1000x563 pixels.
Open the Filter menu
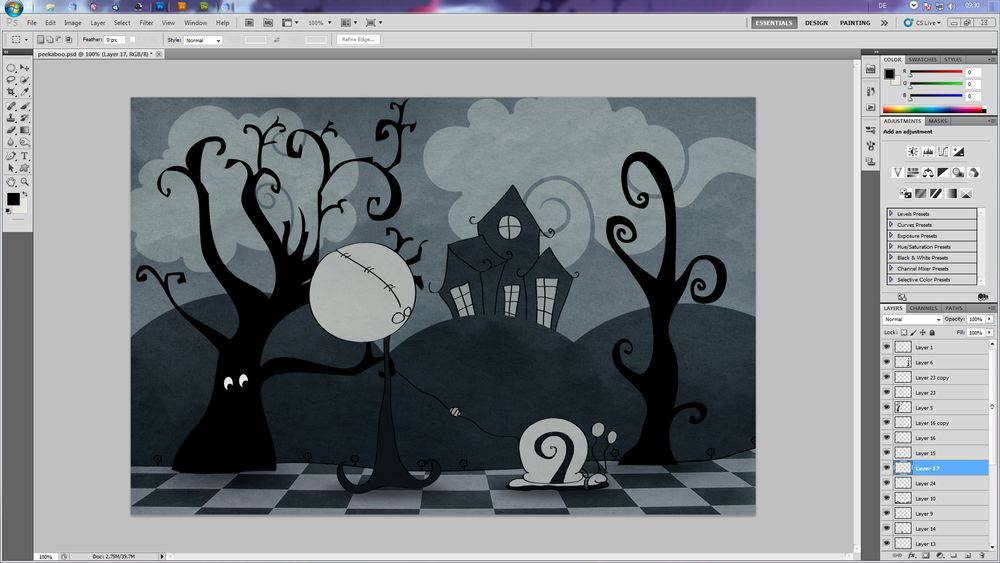pyautogui.click(x=146, y=22)
